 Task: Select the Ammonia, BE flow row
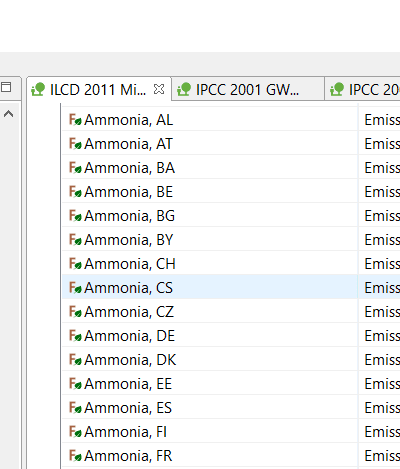(x=210, y=192)
